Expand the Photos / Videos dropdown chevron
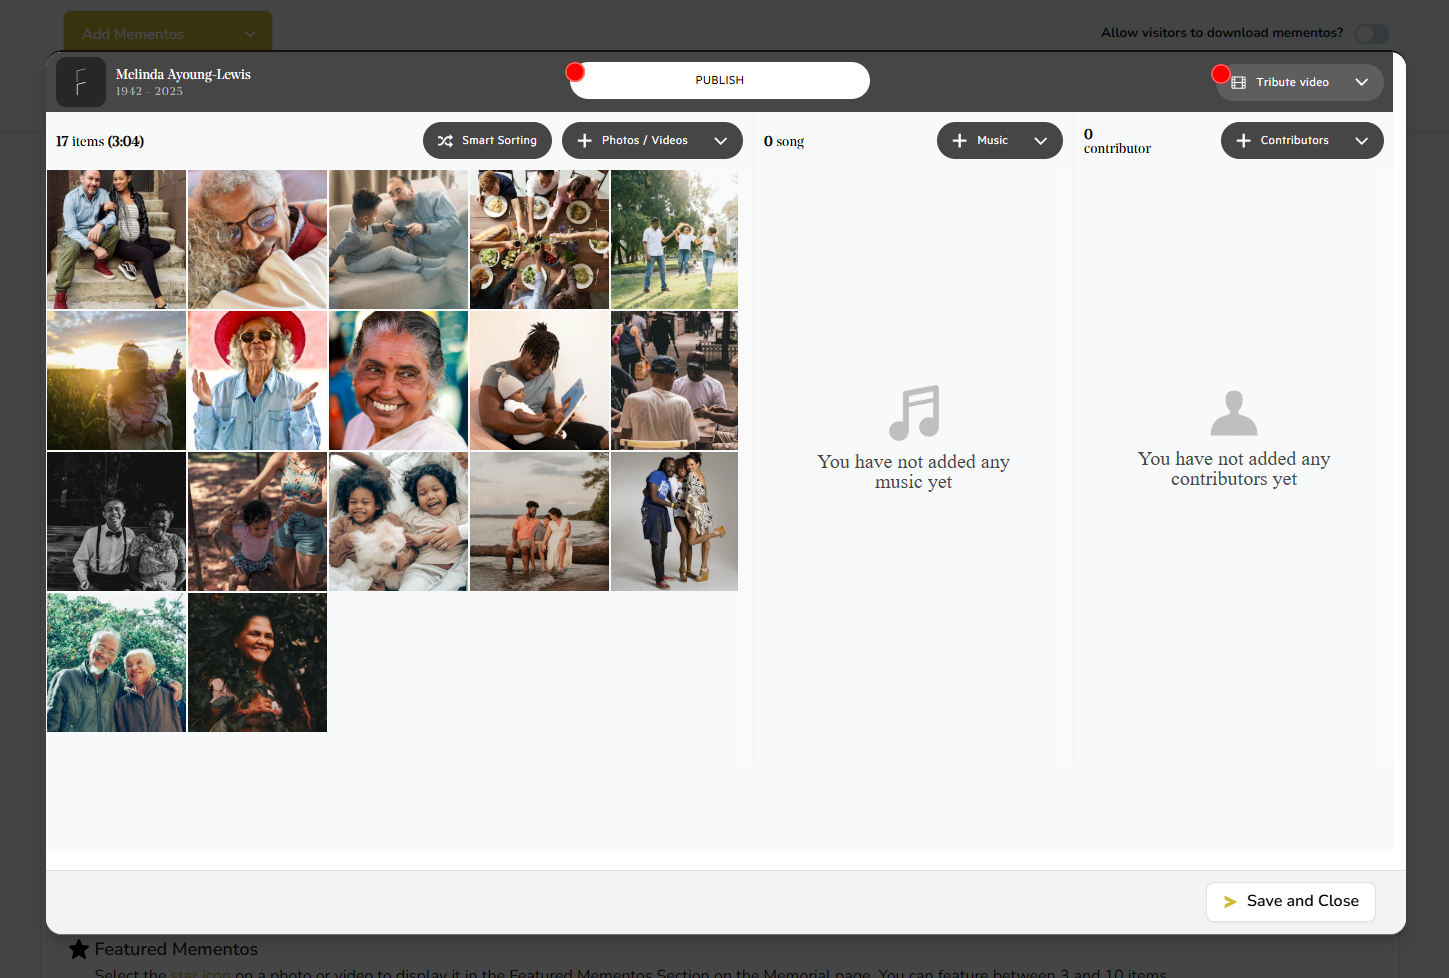The height and width of the screenshot is (978, 1449). click(720, 141)
